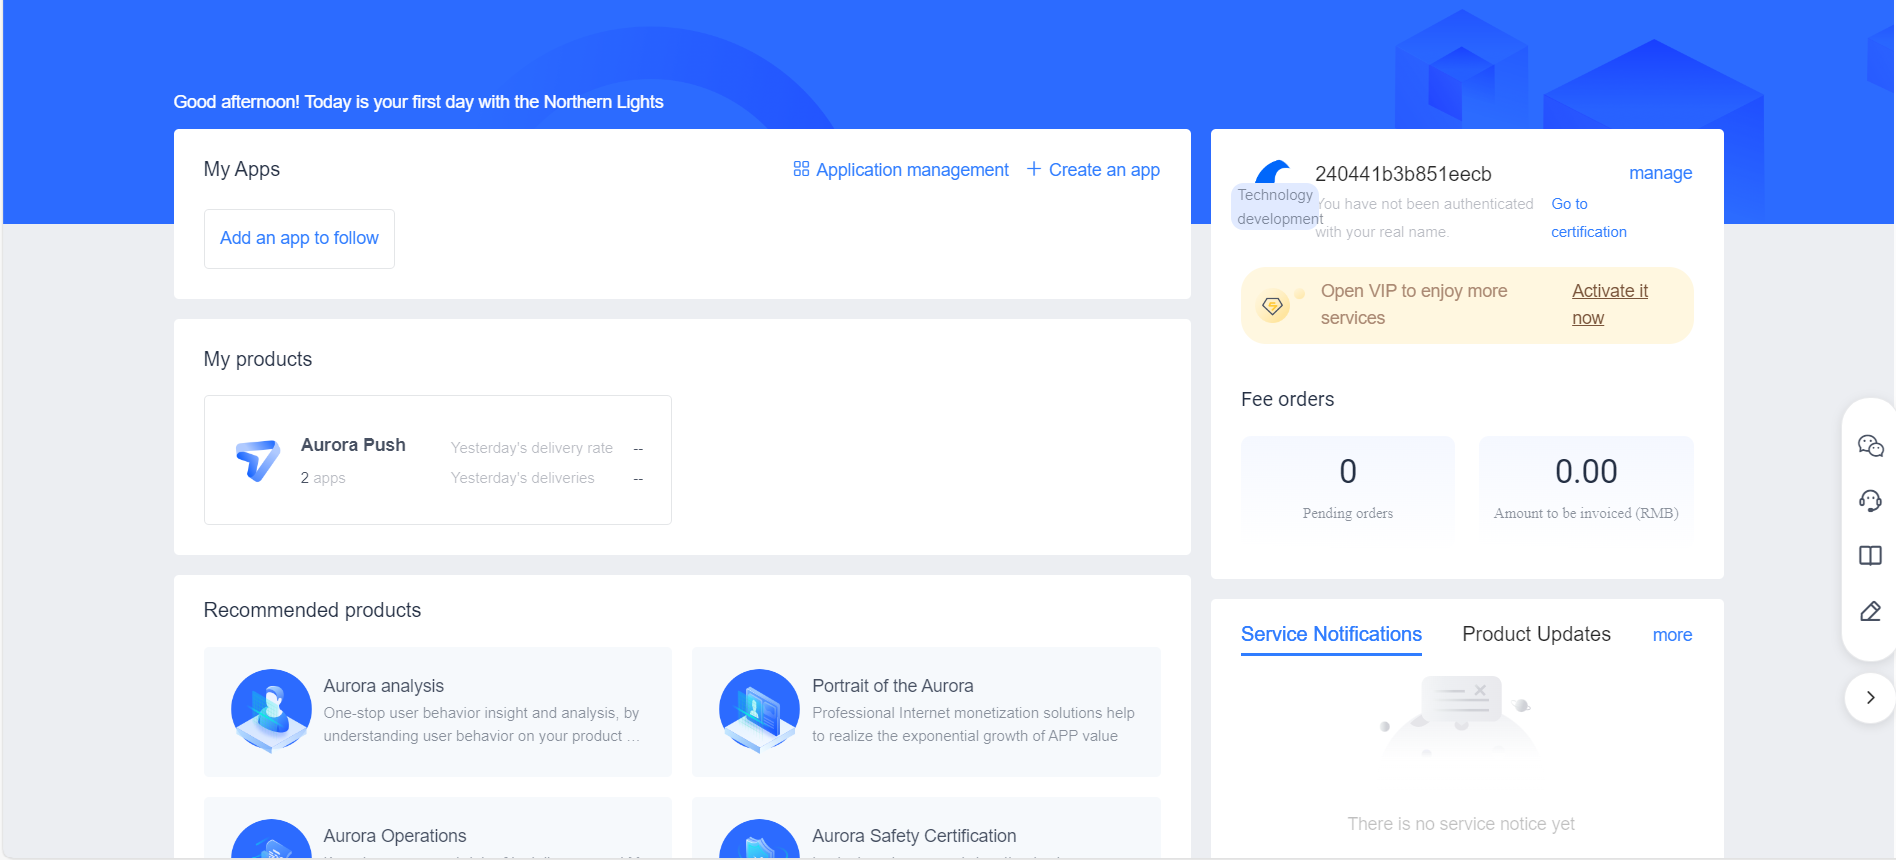Viewport: 1896px width, 860px height.
Task: Click the Good afternoon greeting text
Action: (x=418, y=102)
